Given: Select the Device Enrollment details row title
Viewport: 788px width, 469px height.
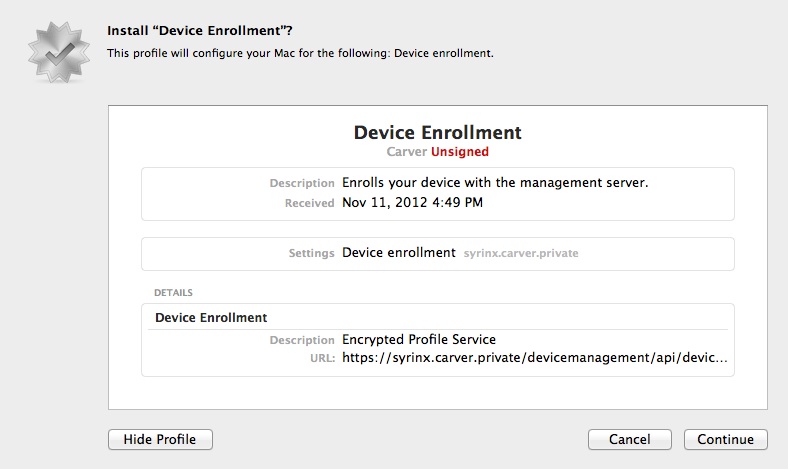Looking at the screenshot, I should coord(211,317).
